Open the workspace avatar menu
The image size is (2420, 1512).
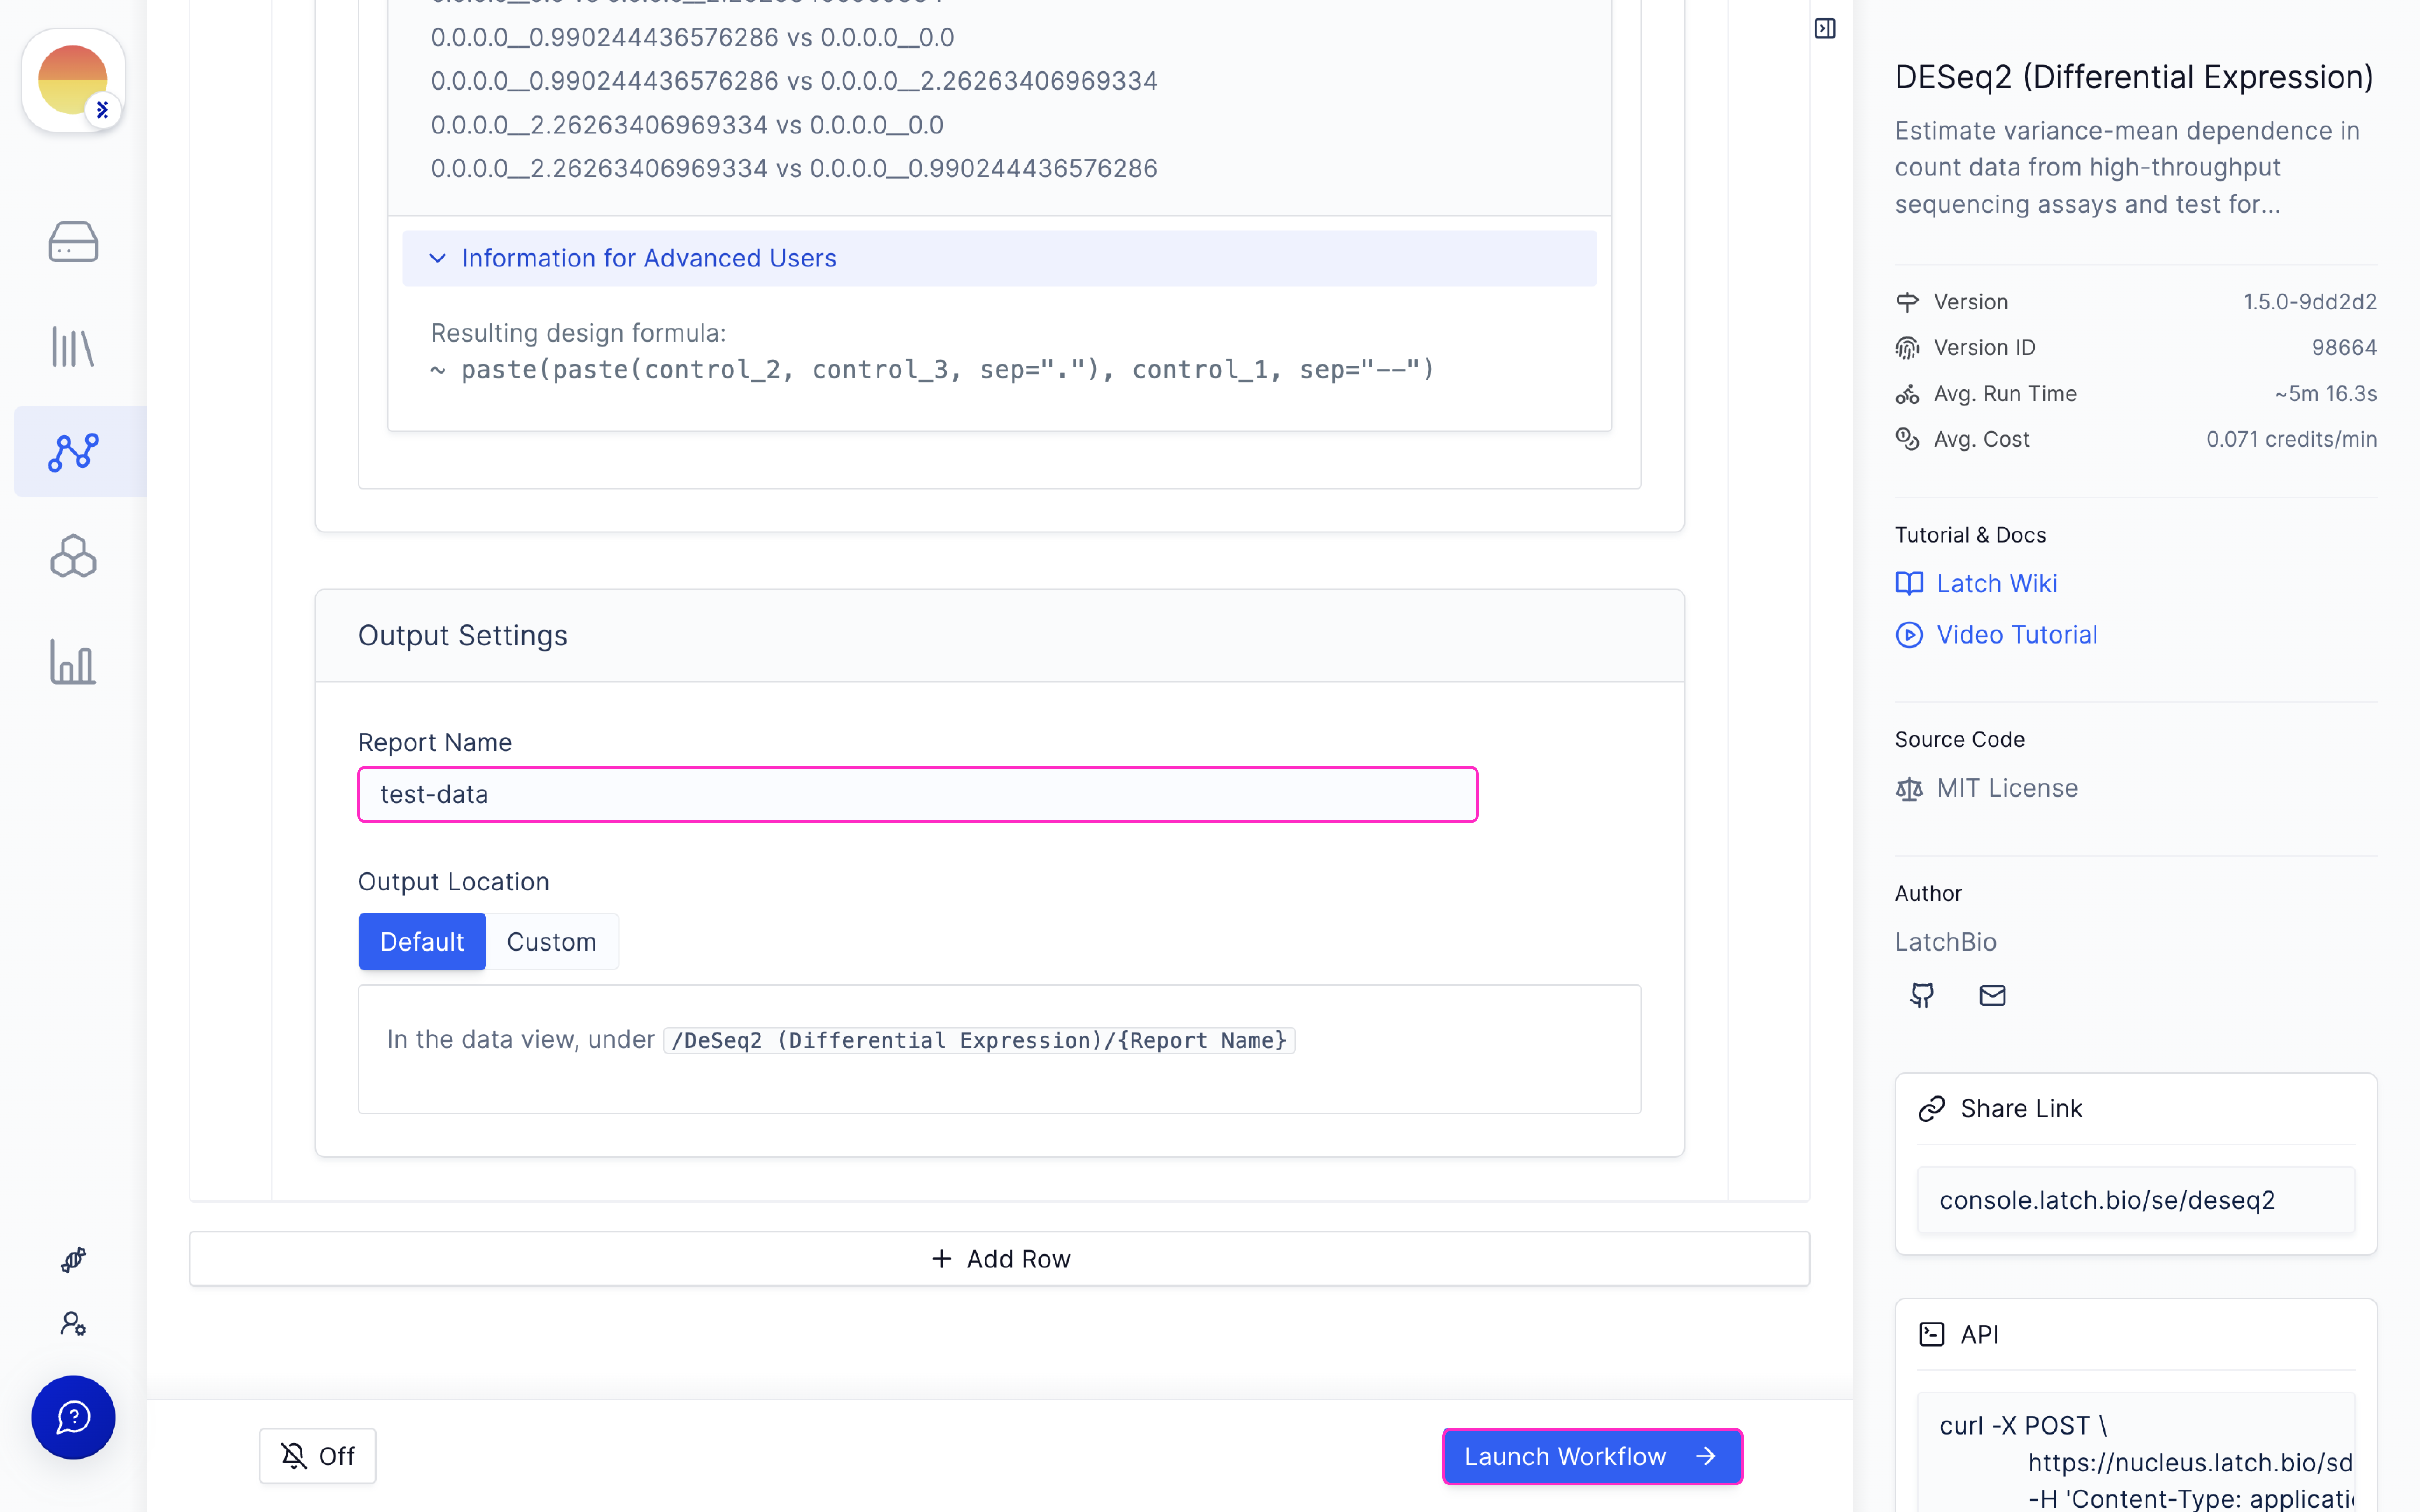point(73,80)
